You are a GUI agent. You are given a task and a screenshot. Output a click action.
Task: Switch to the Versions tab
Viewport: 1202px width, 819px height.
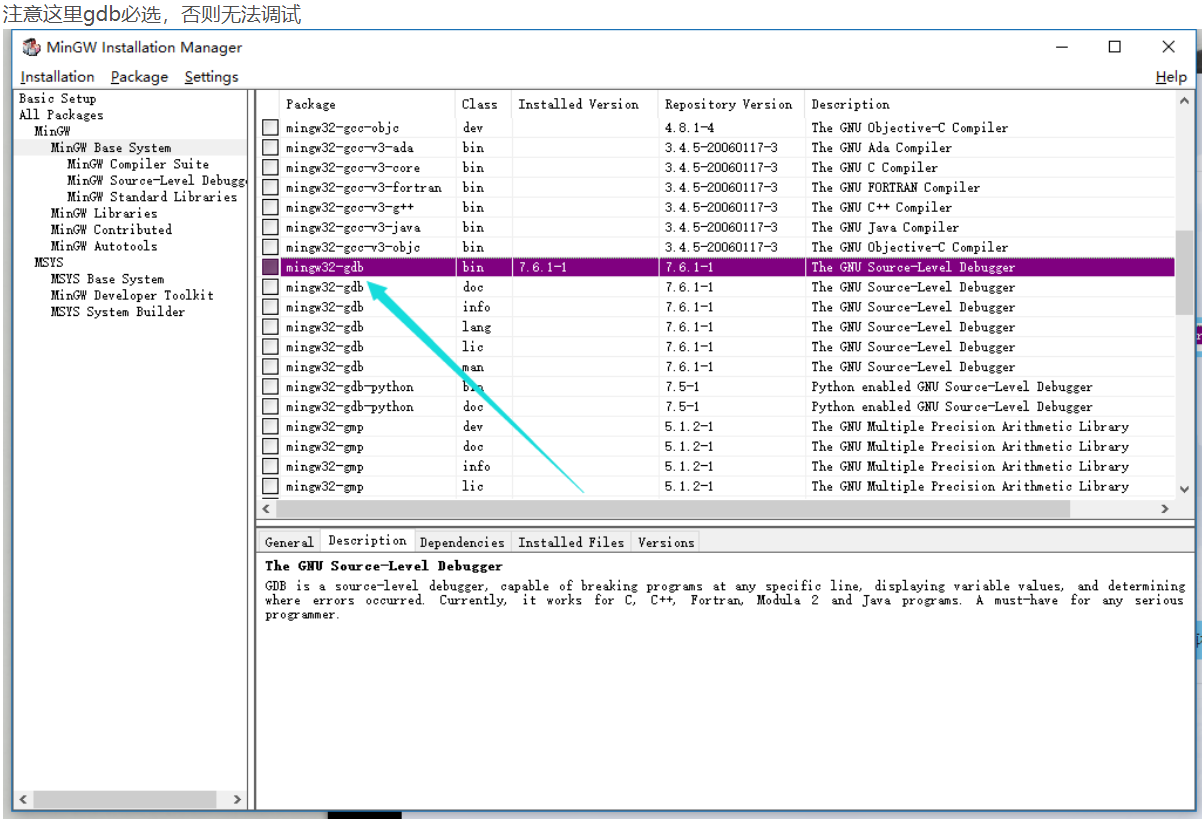pos(666,542)
